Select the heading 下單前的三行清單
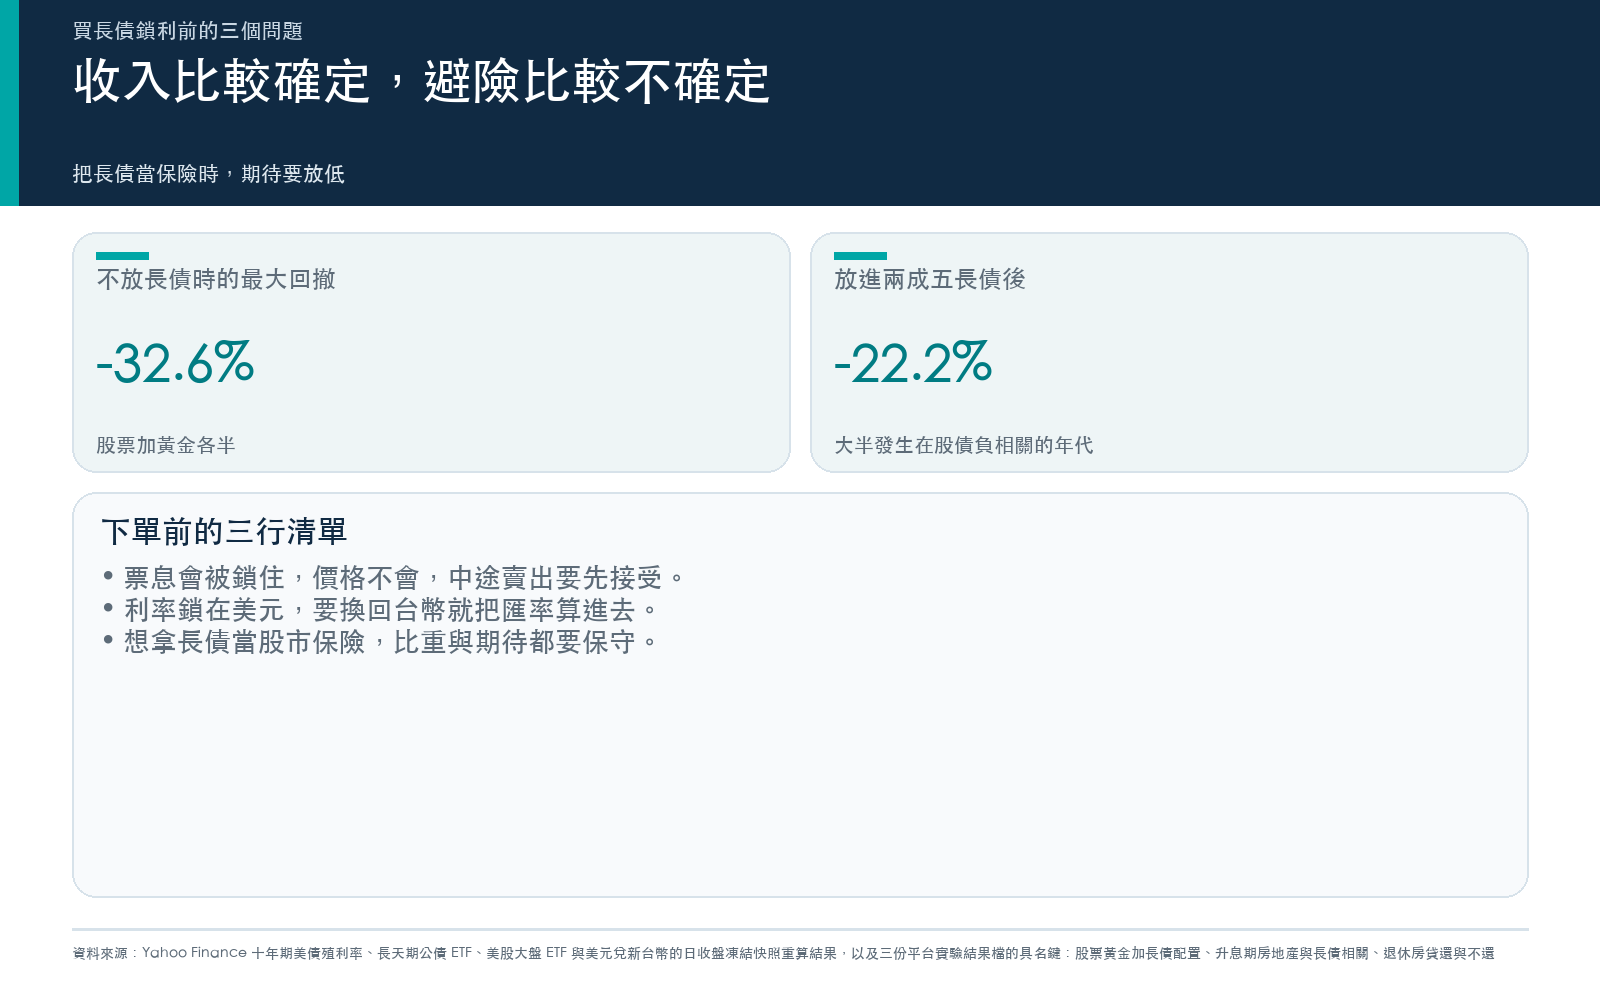Screen dimensions: 1600x1000 point(224,531)
